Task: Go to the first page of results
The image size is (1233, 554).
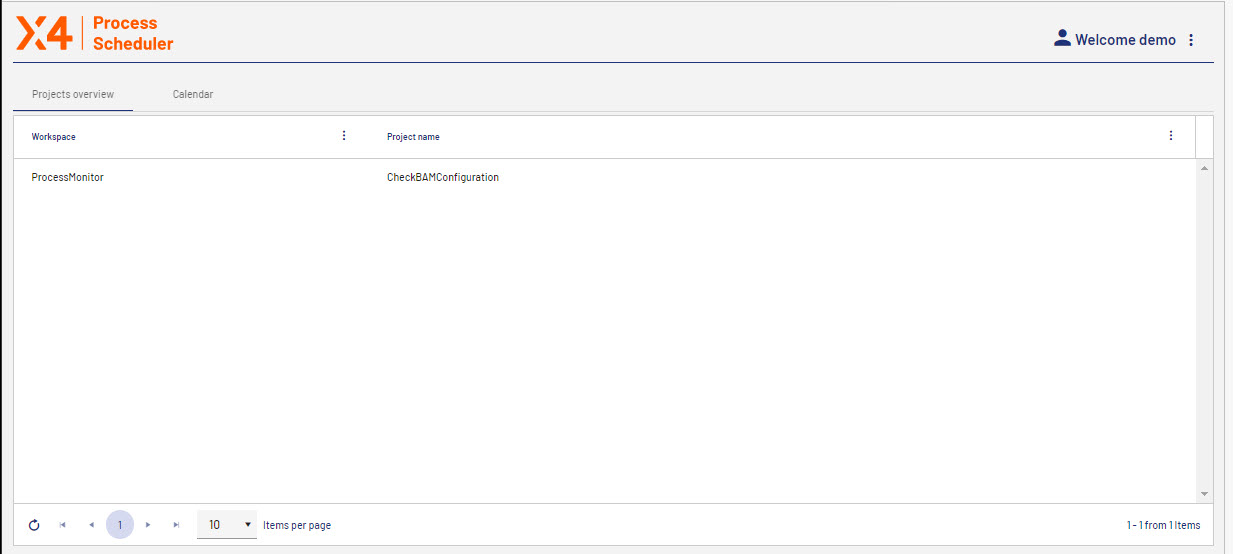Action: tap(63, 525)
